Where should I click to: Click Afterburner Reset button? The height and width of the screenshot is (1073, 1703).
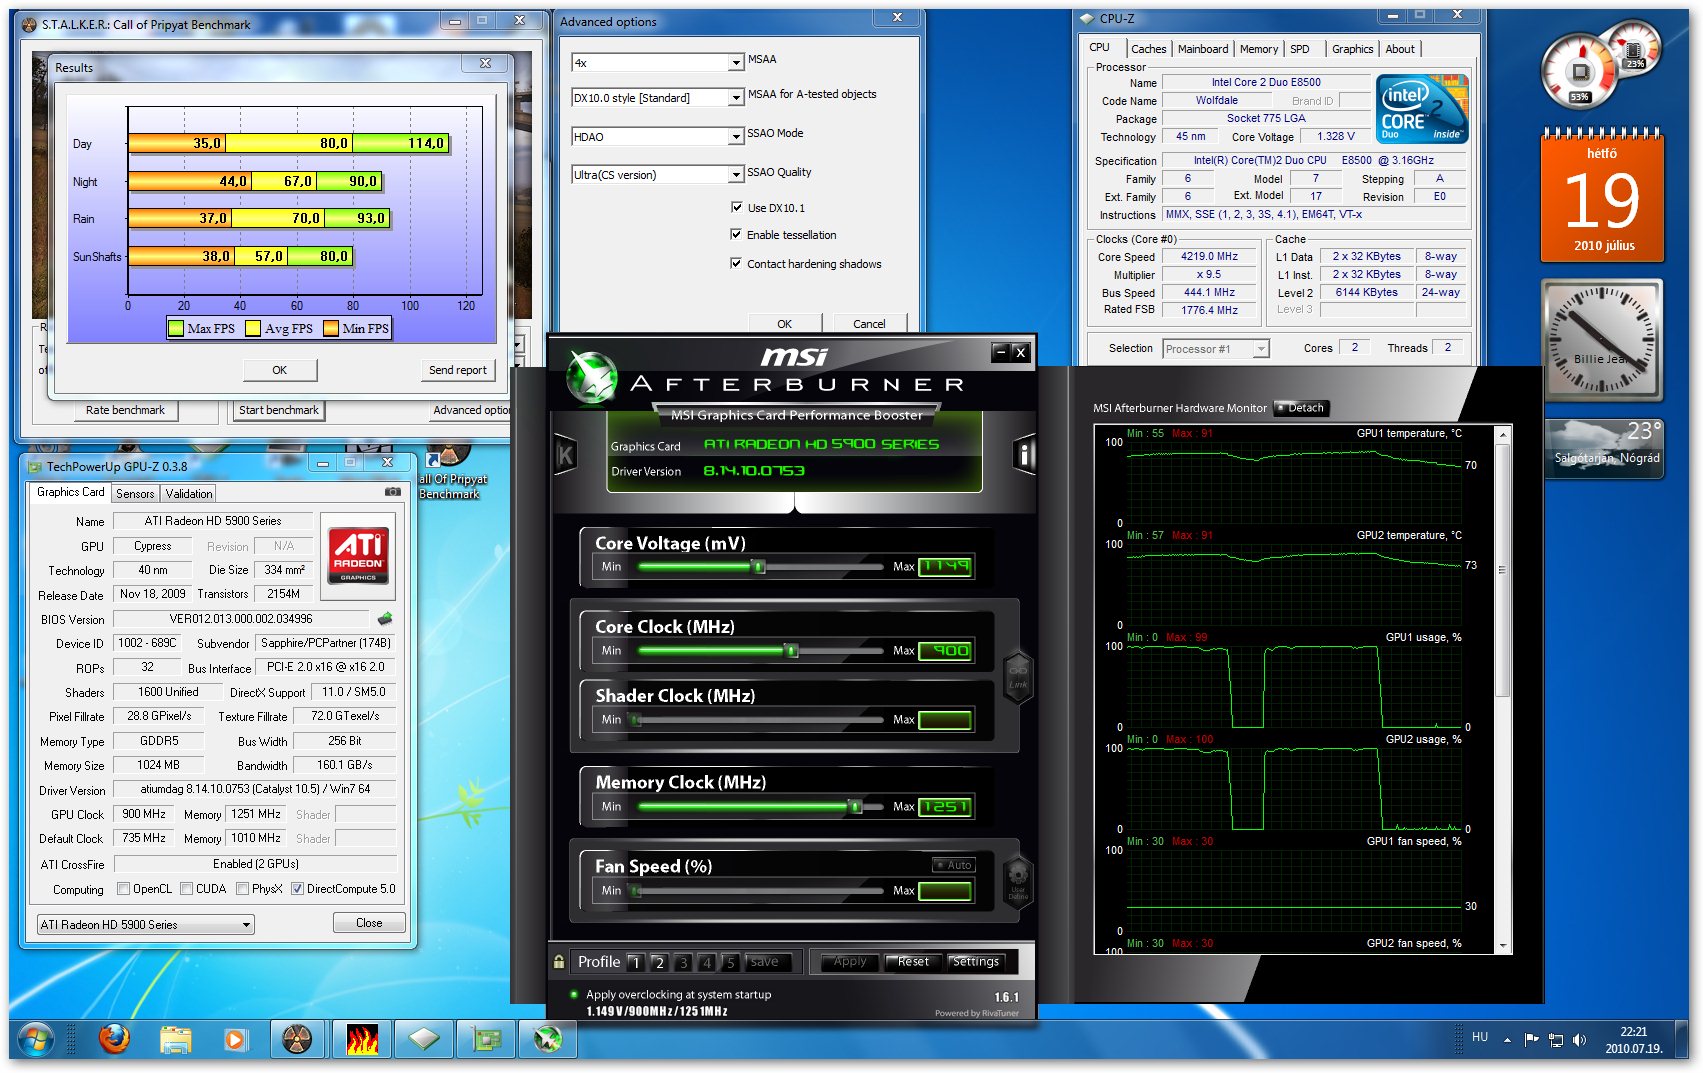(913, 962)
